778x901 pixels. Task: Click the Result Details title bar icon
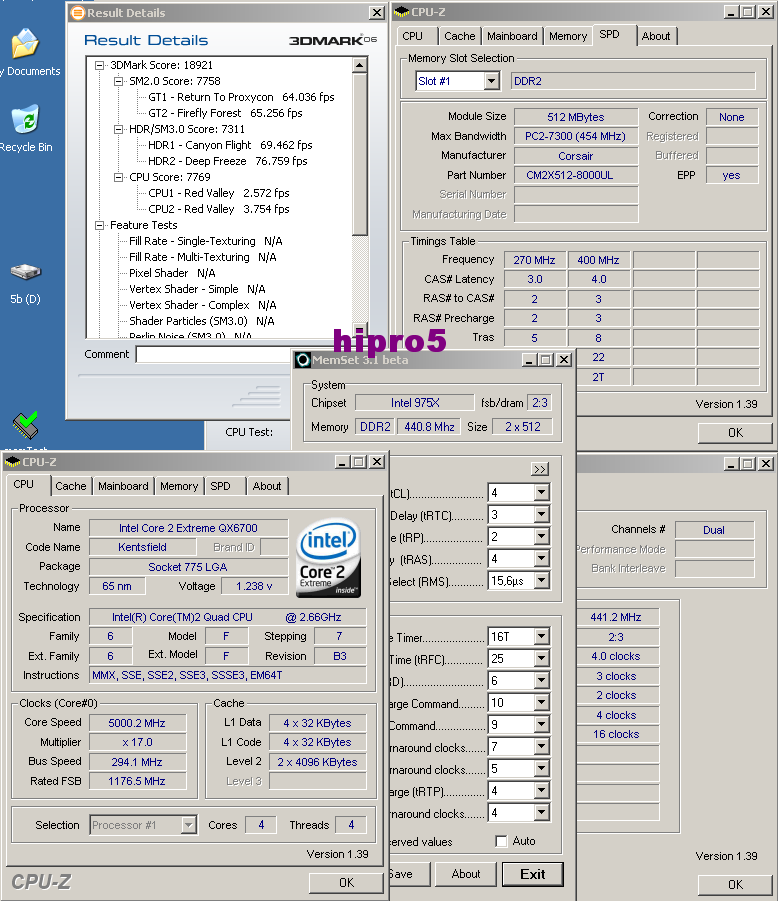coord(77,13)
